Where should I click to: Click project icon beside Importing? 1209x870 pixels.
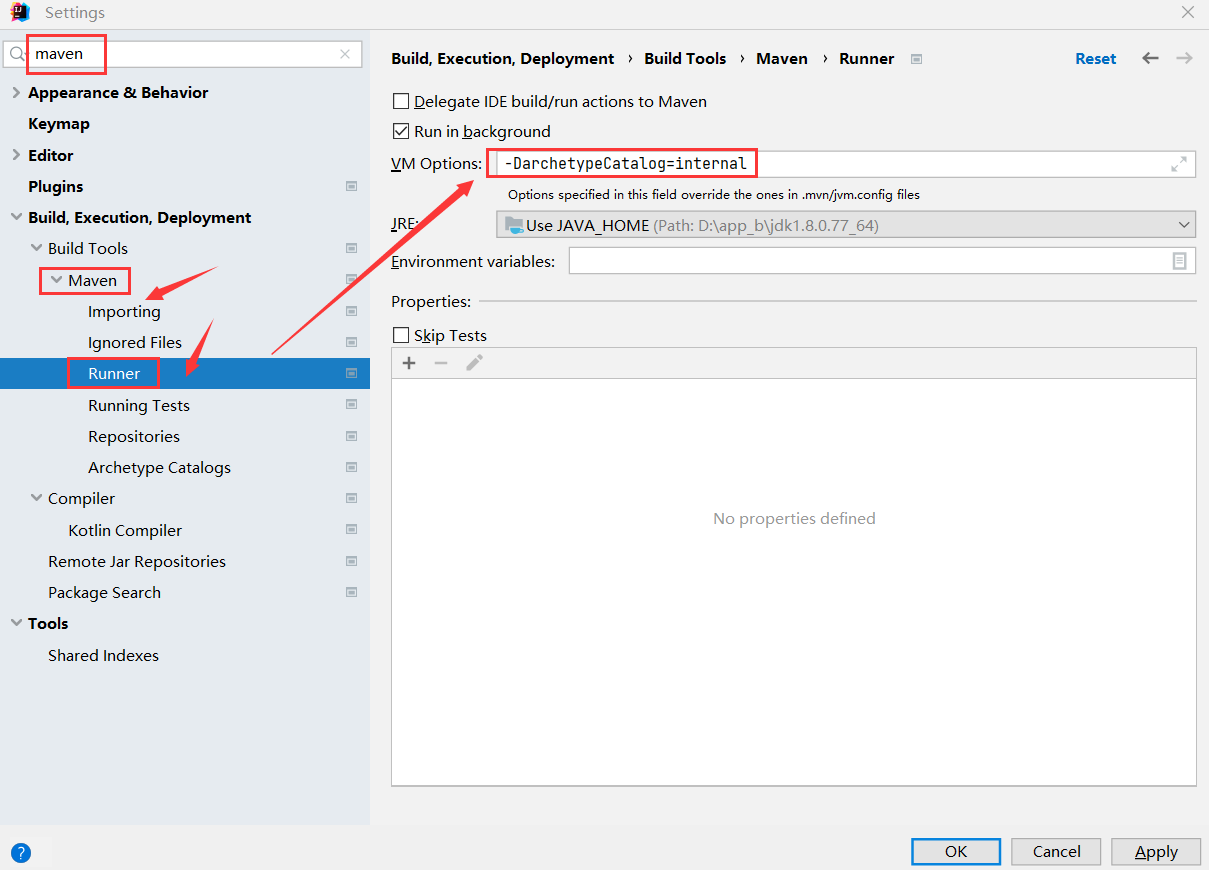(x=351, y=311)
